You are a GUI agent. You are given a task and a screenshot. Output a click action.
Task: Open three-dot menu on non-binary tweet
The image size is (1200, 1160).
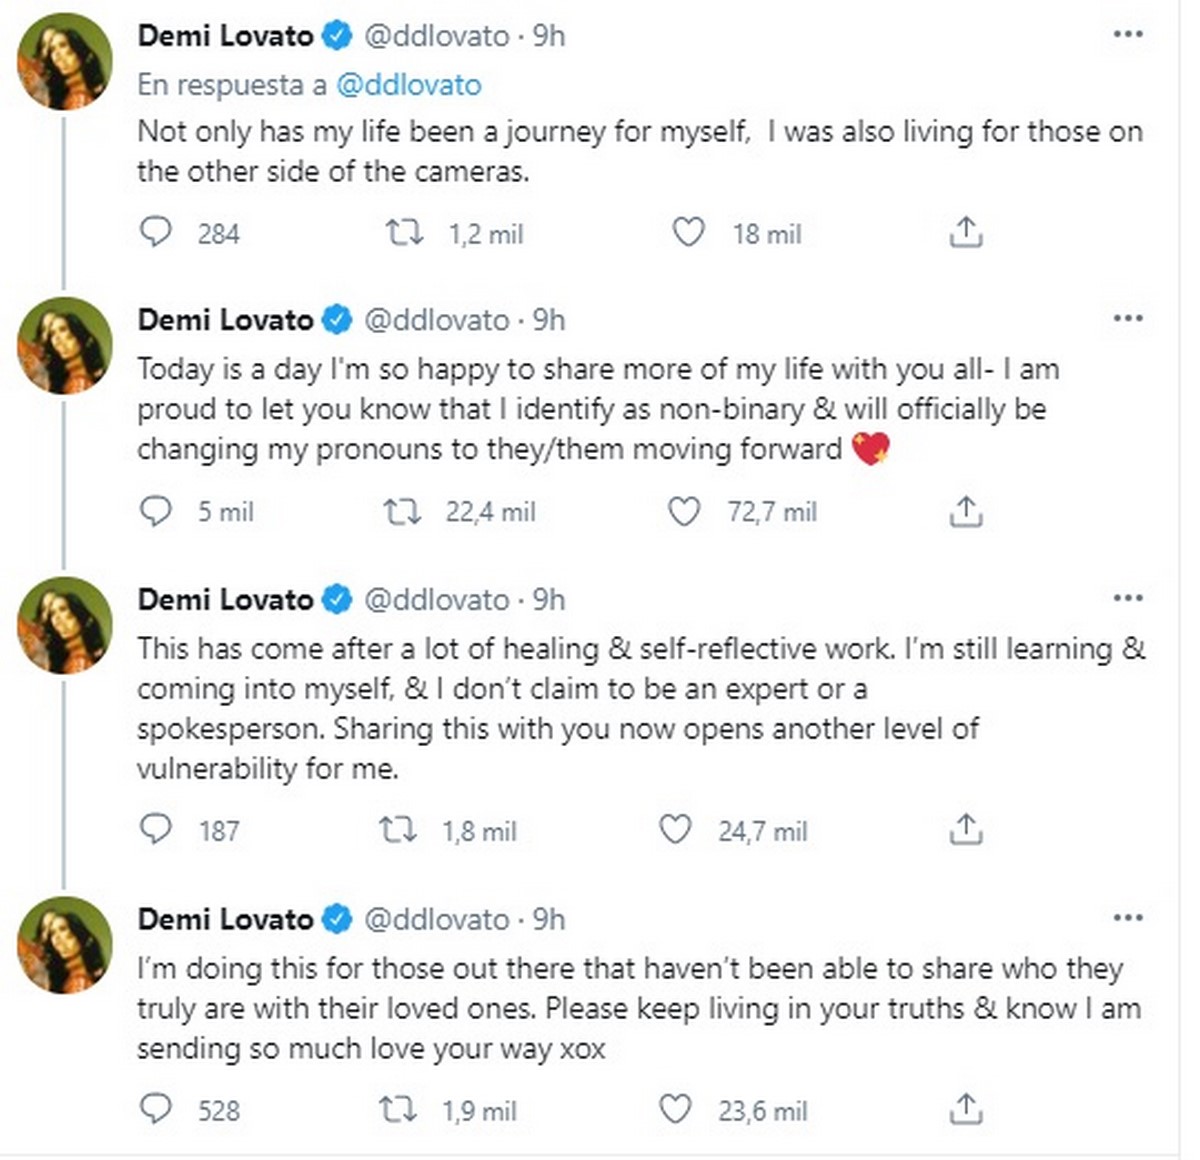point(1127,319)
